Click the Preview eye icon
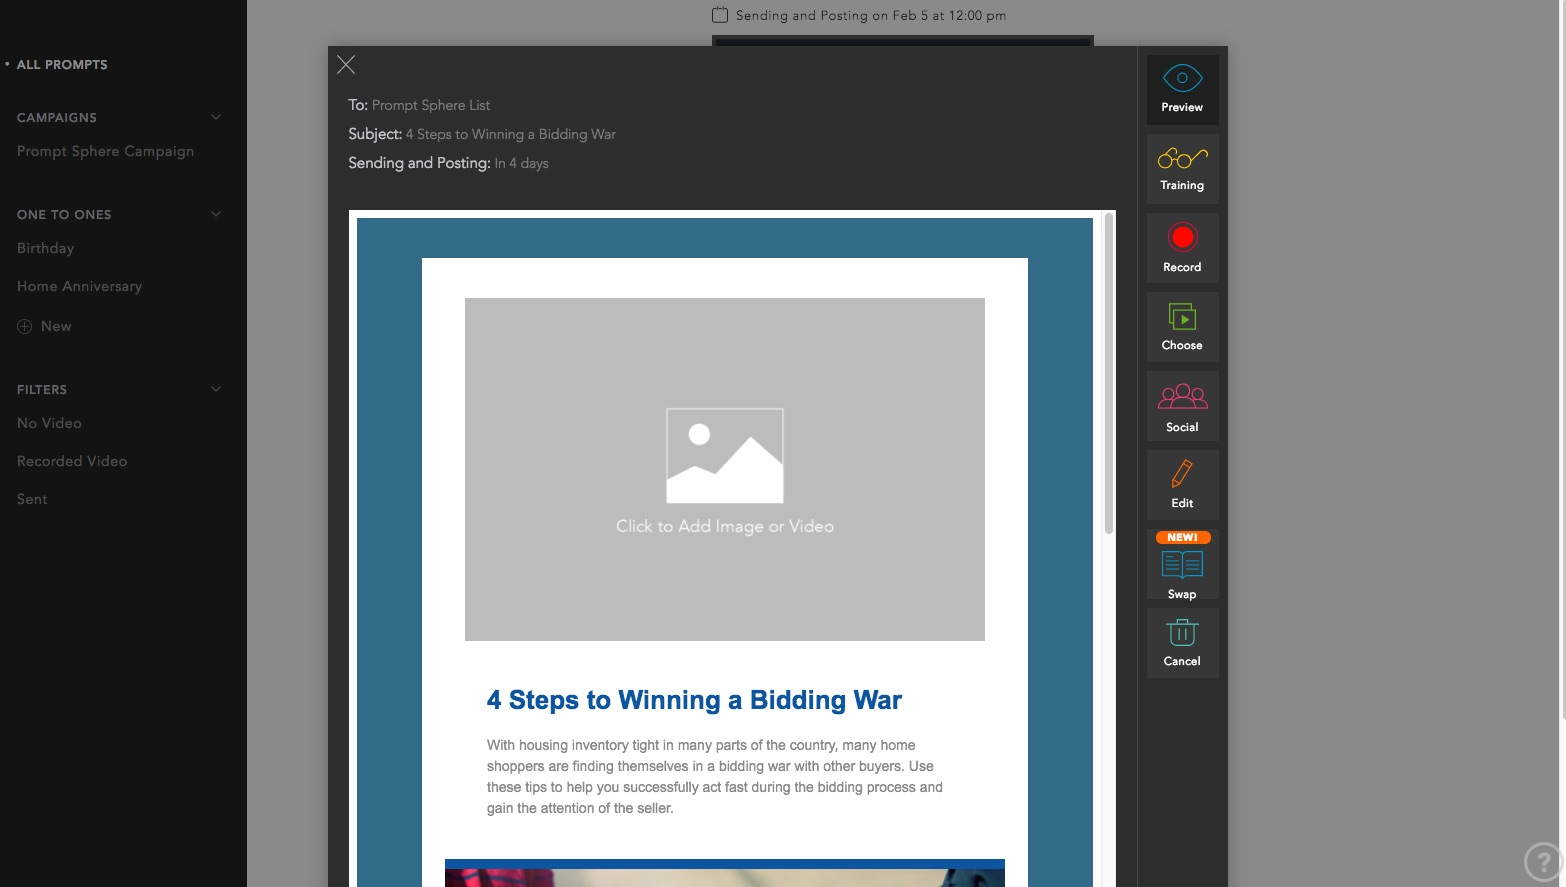1566x887 pixels. coord(1182,78)
